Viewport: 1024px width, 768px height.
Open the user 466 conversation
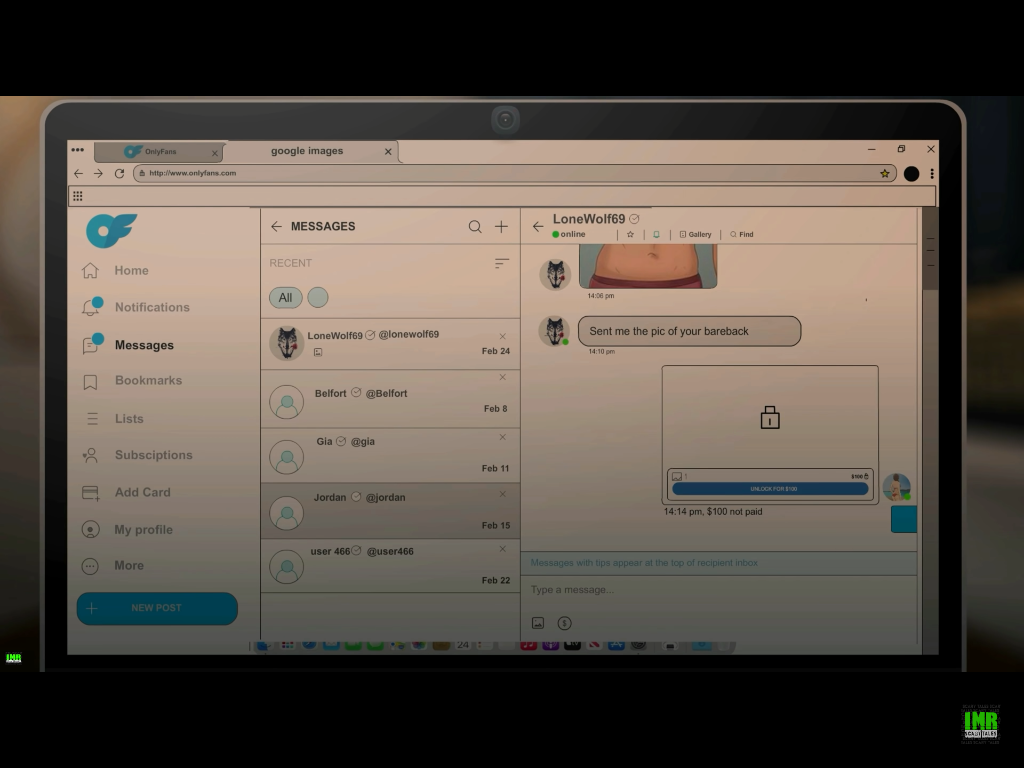(391, 566)
